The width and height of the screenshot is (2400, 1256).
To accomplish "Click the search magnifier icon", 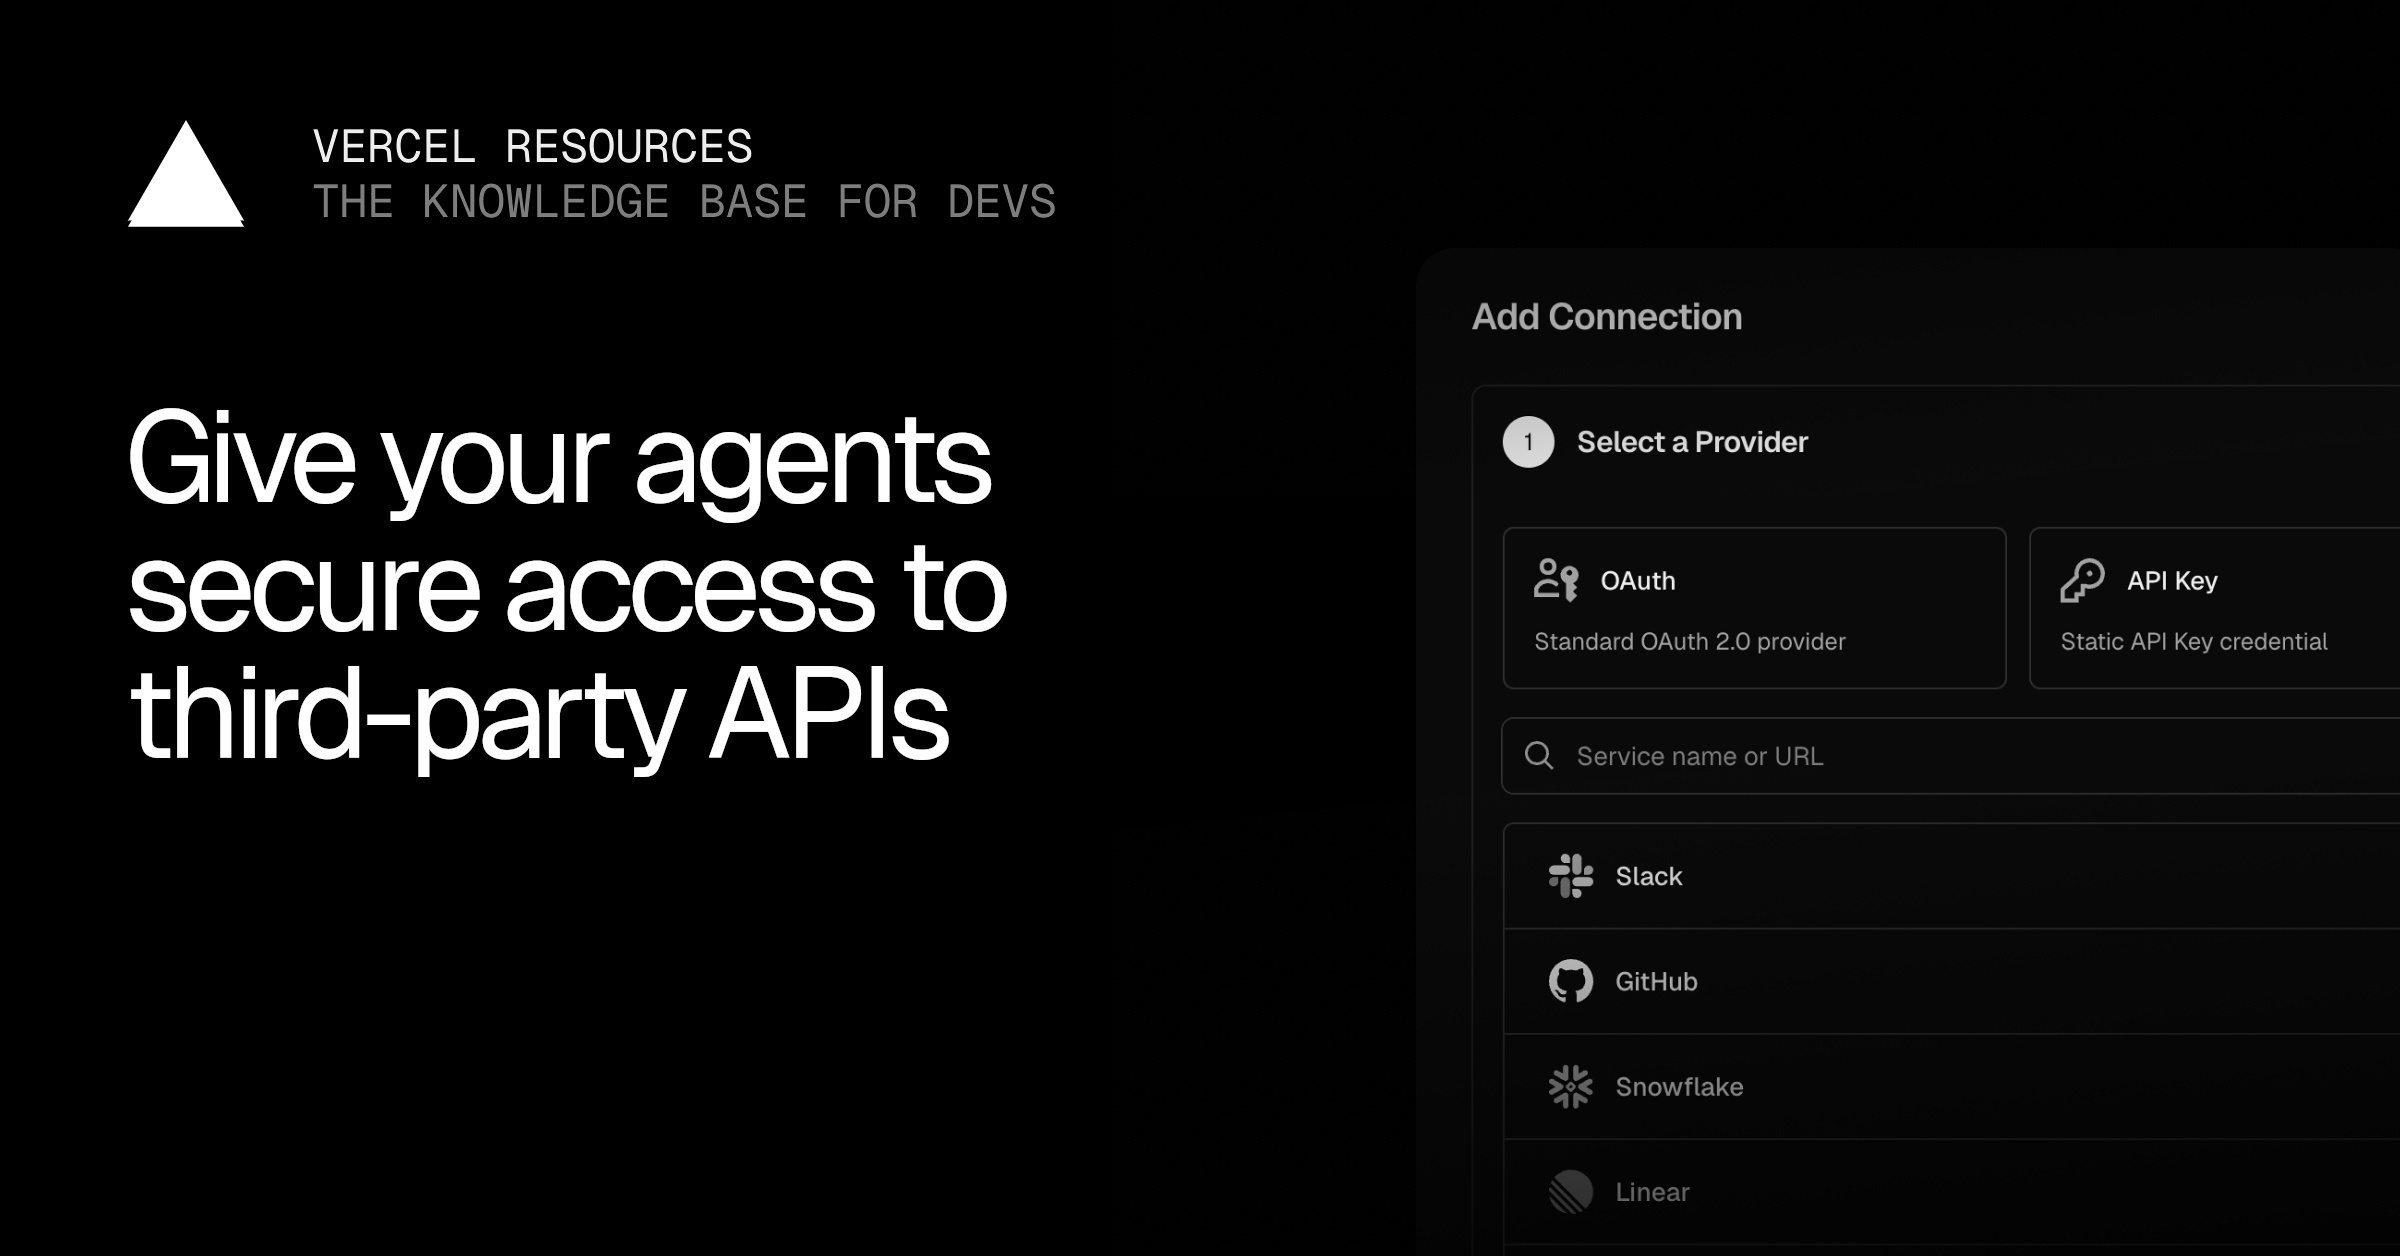I will point(1539,756).
